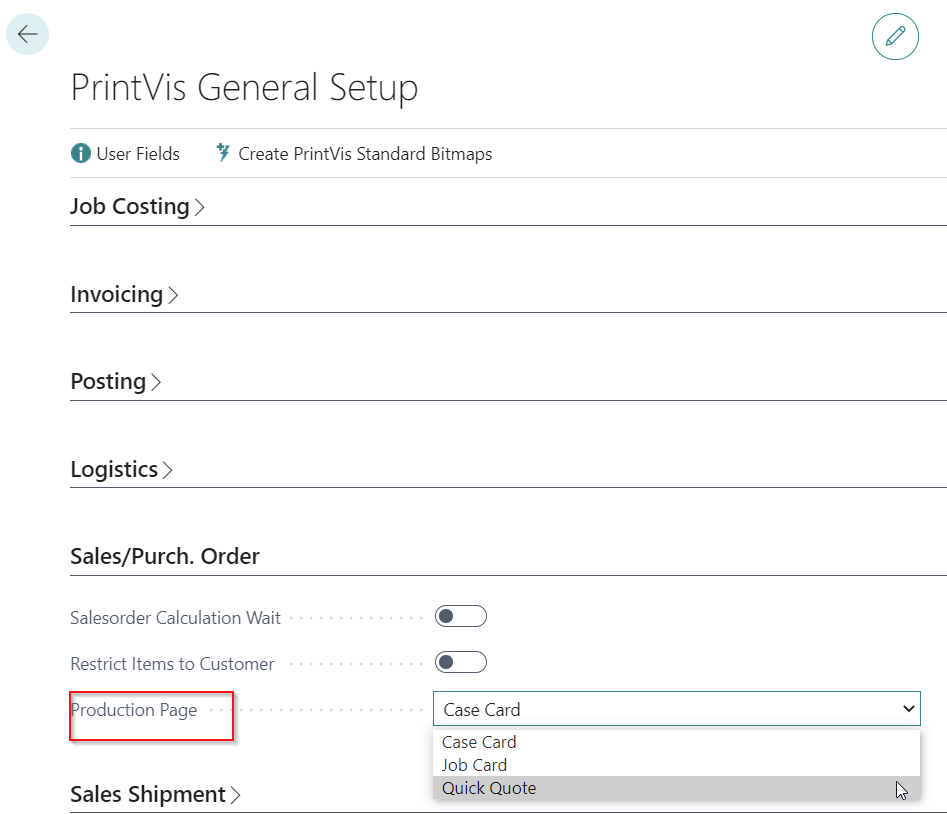Screen dimensions: 947x814
Task: Choose Quick Quote option in list
Action: [676, 788]
